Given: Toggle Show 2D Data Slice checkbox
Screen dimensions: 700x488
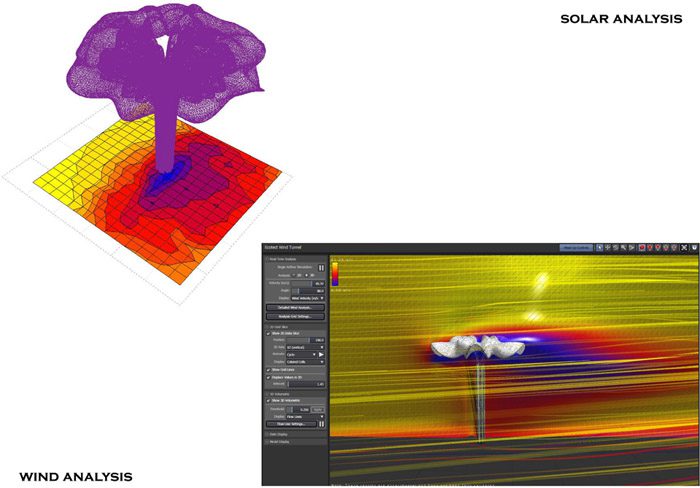Looking at the screenshot, I should 268,333.
